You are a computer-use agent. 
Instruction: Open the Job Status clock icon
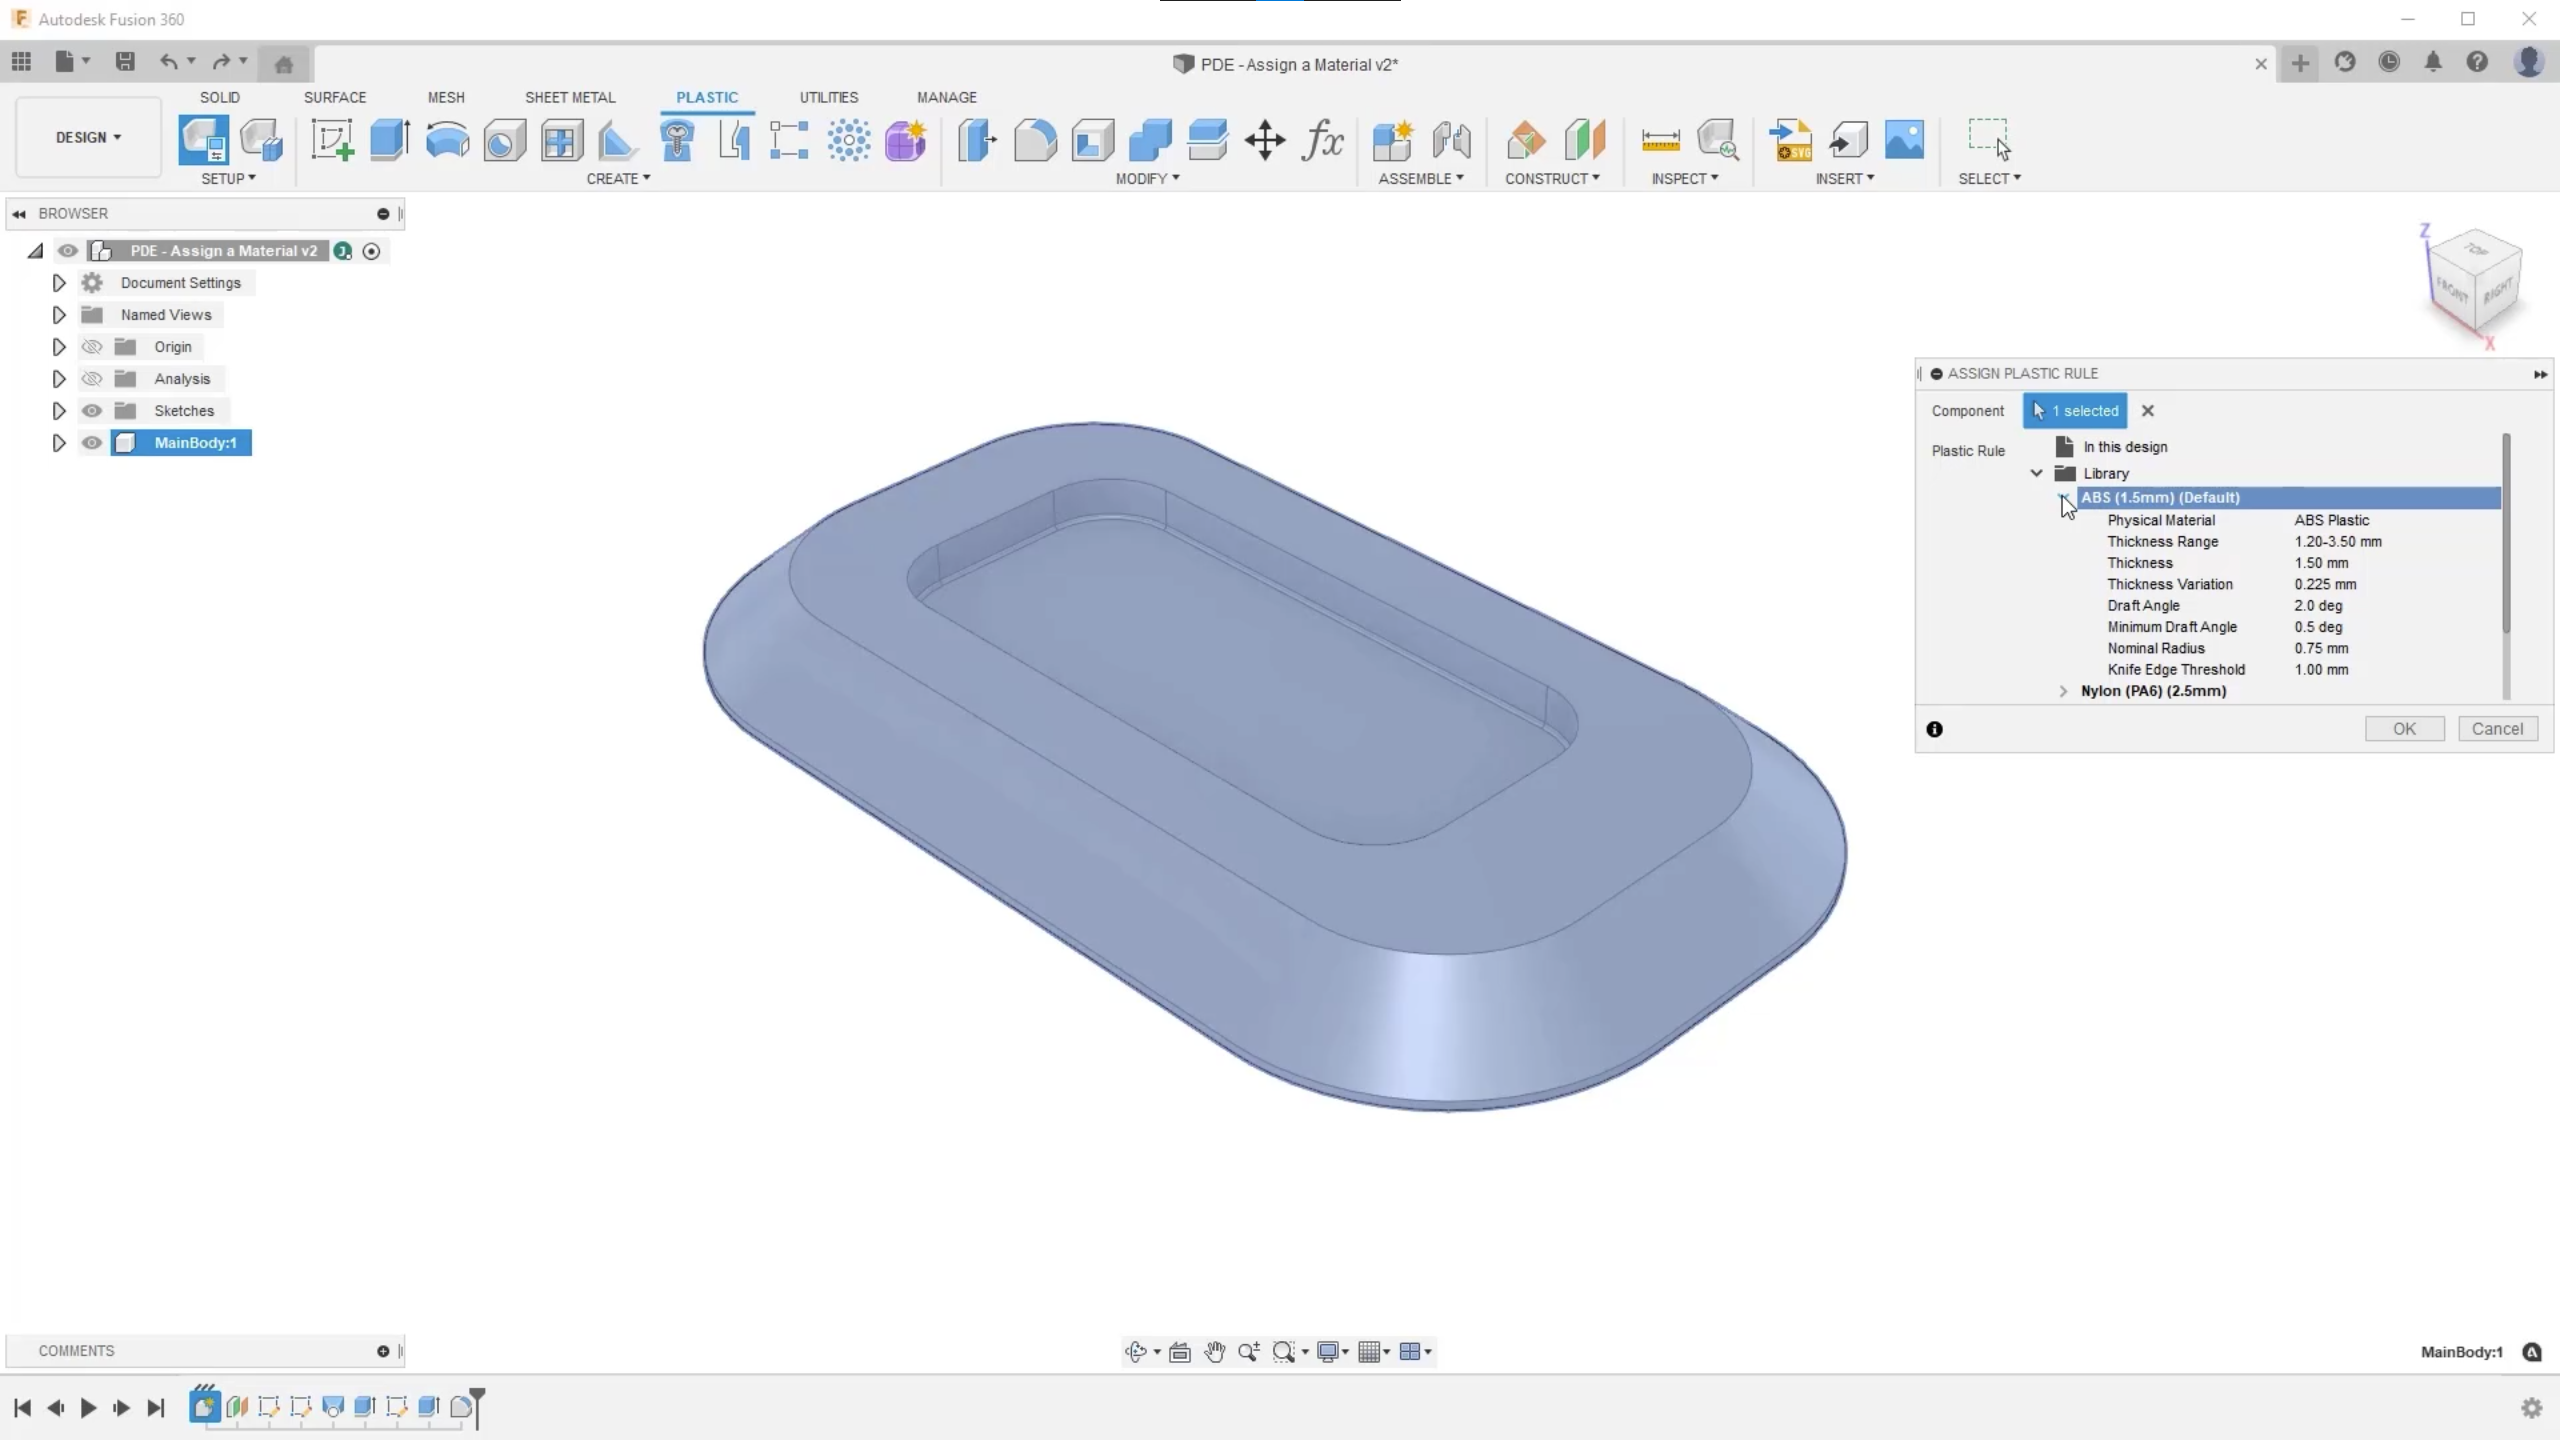click(2389, 63)
